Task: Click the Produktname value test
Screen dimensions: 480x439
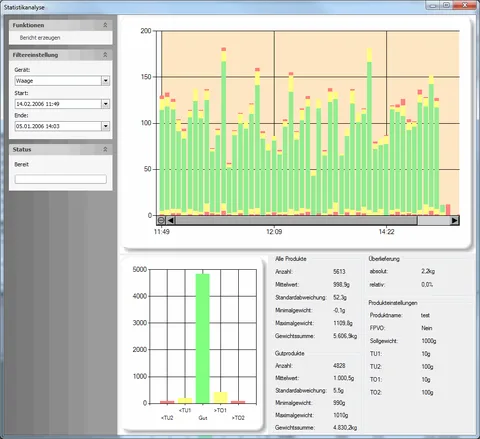Action: (x=425, y=315)
